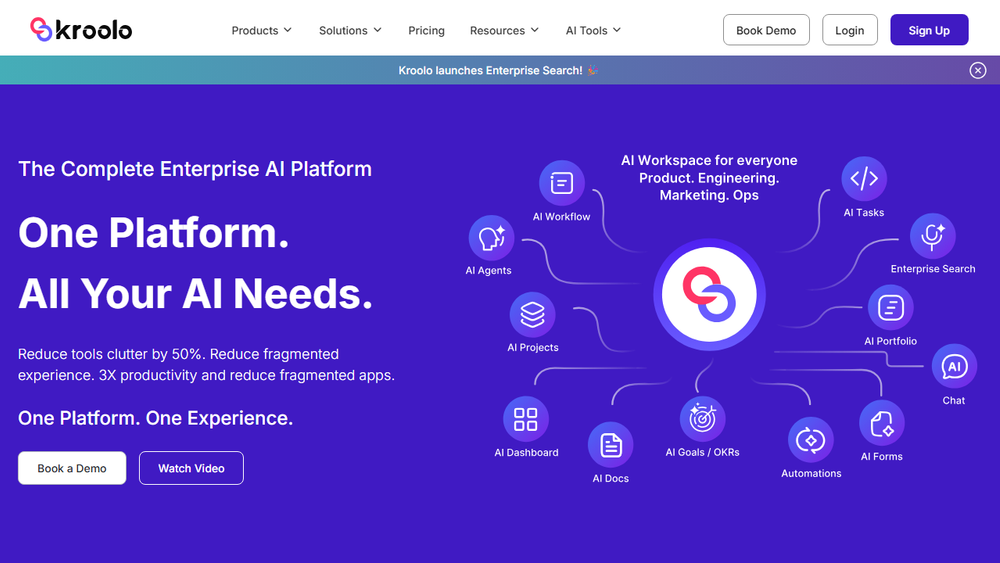Click the Login button

(849, 30)
